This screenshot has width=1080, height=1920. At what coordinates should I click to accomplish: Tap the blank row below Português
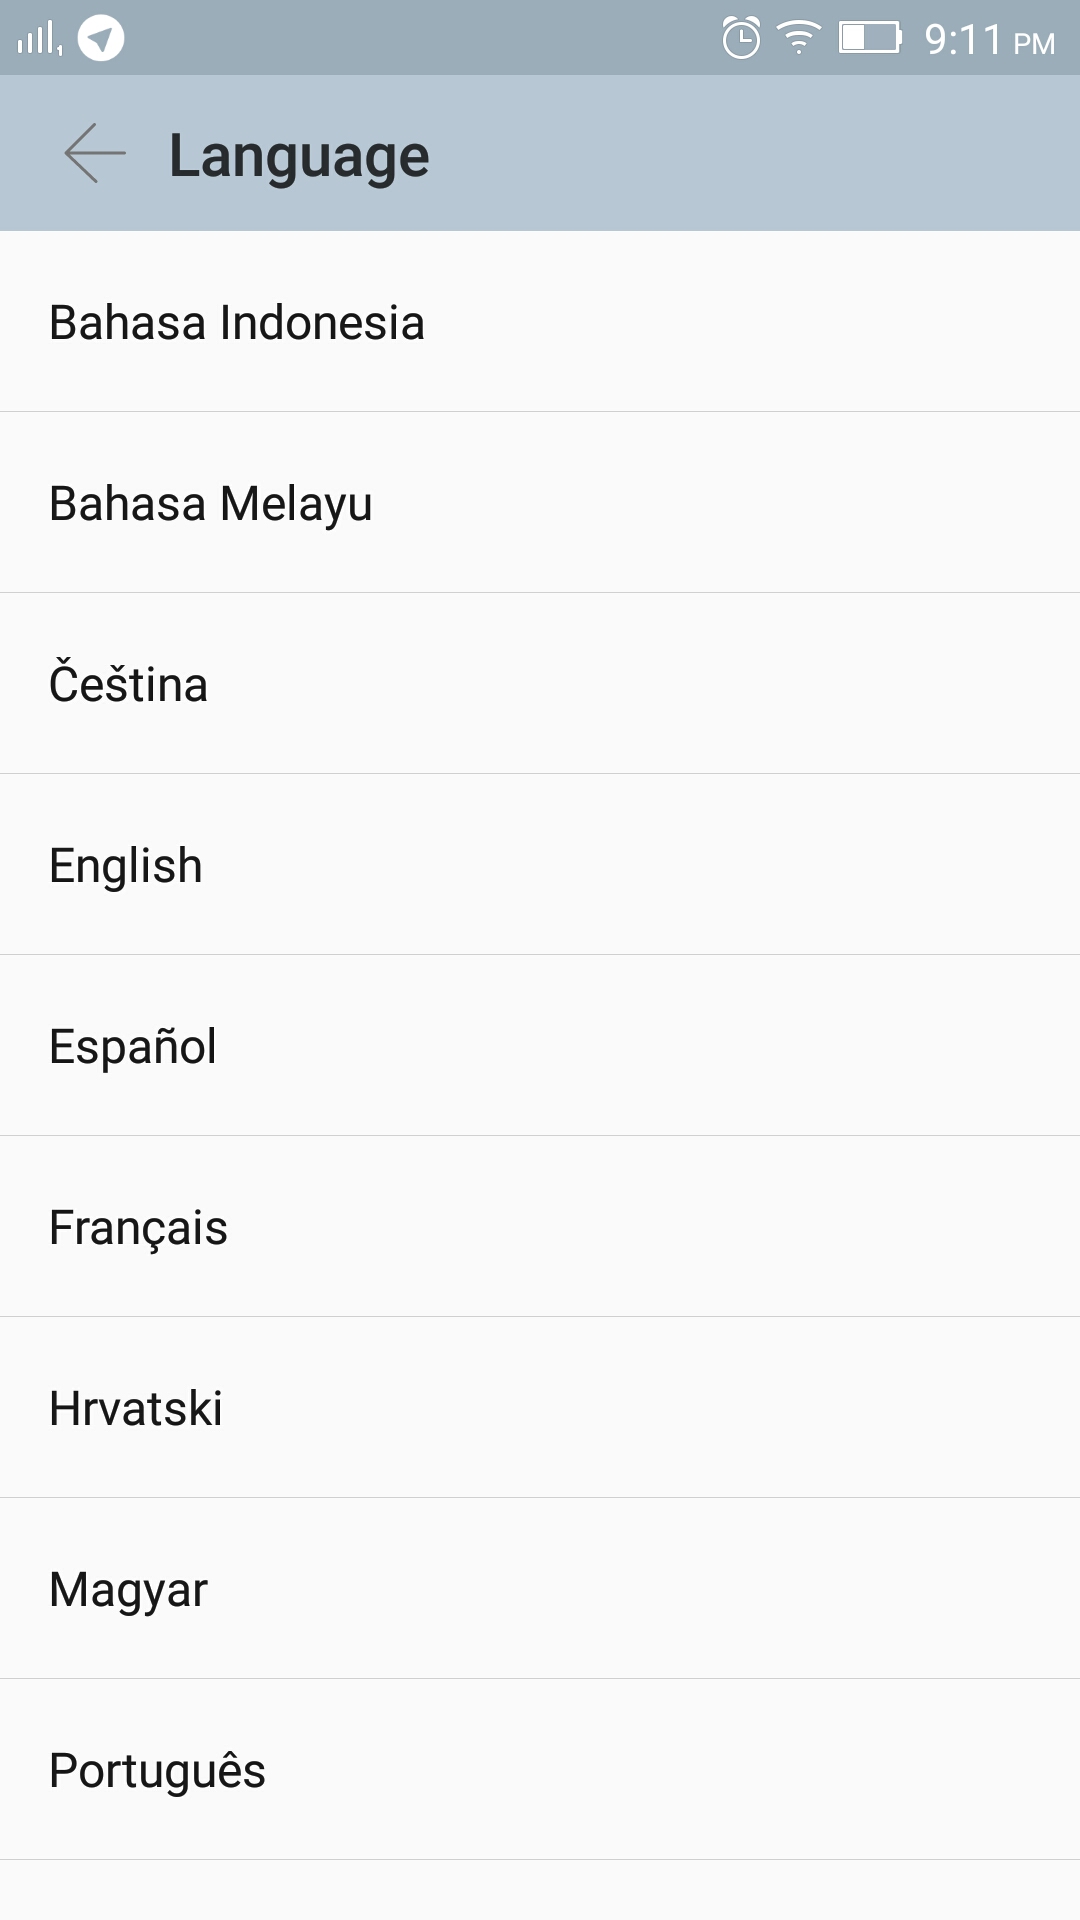coord(540,1892)
